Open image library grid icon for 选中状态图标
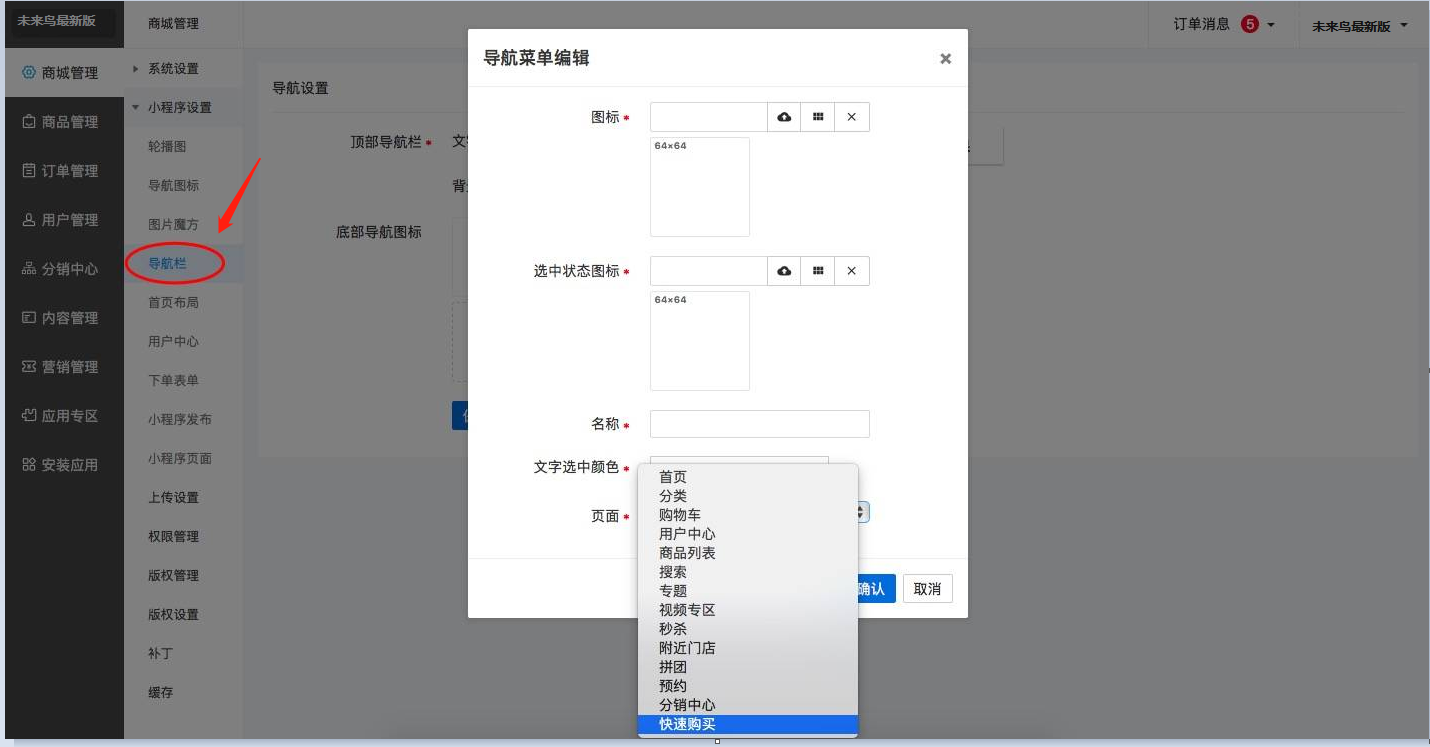The width and height of the screenshot is (1430, 747). (818, 271)
